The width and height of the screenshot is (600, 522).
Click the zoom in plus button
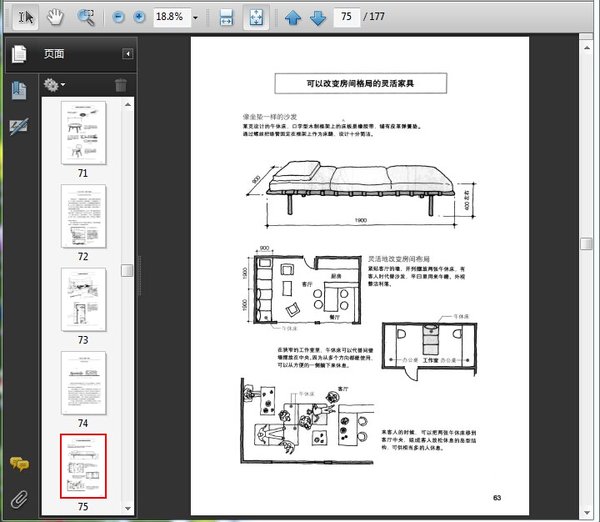pos(139,17)
